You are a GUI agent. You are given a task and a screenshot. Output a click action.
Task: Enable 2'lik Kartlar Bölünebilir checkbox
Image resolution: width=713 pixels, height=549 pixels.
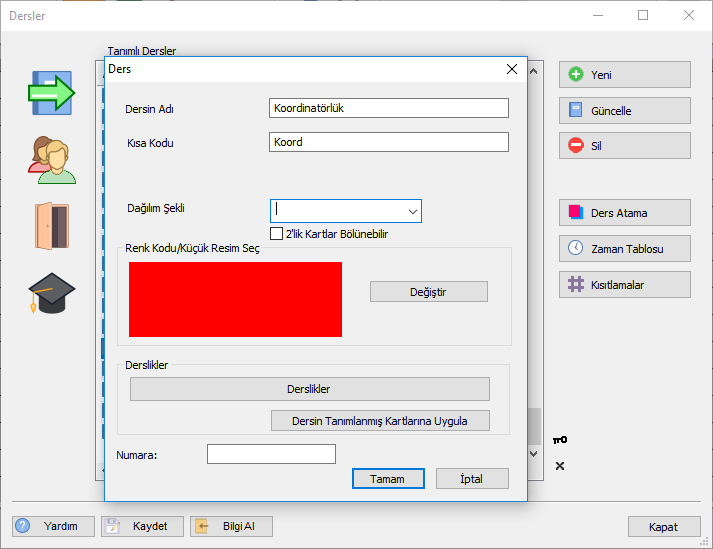tap(276, 234)
